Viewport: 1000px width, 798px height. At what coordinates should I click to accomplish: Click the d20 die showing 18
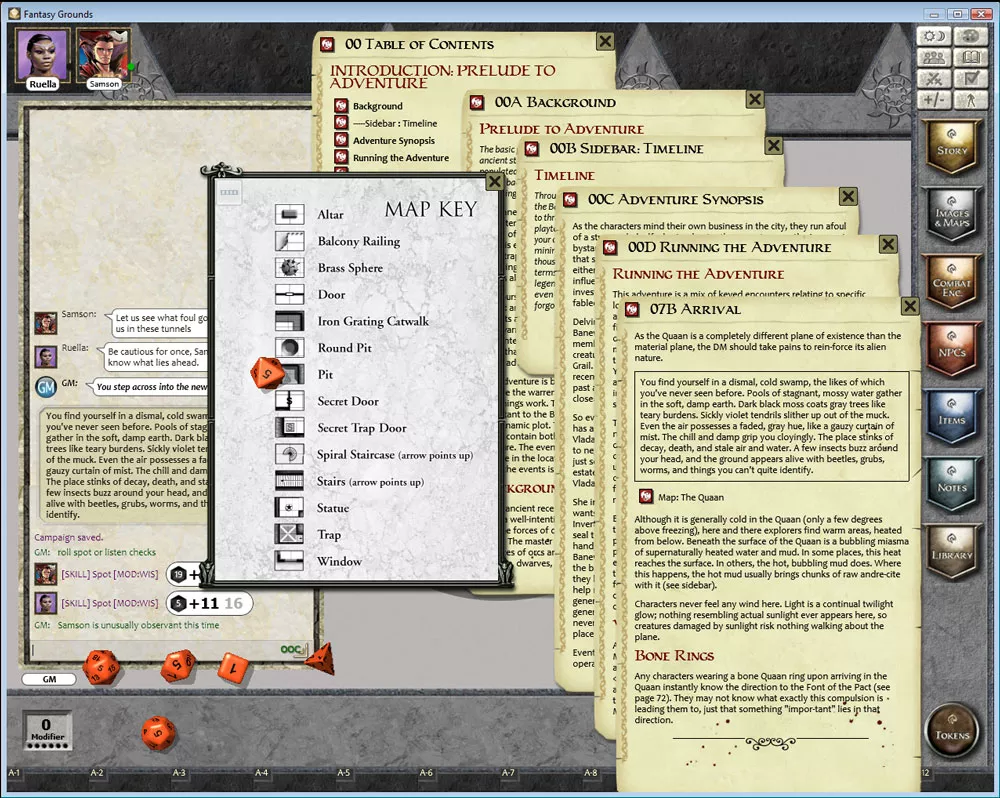pyautogui.click(x=101, y=667)
